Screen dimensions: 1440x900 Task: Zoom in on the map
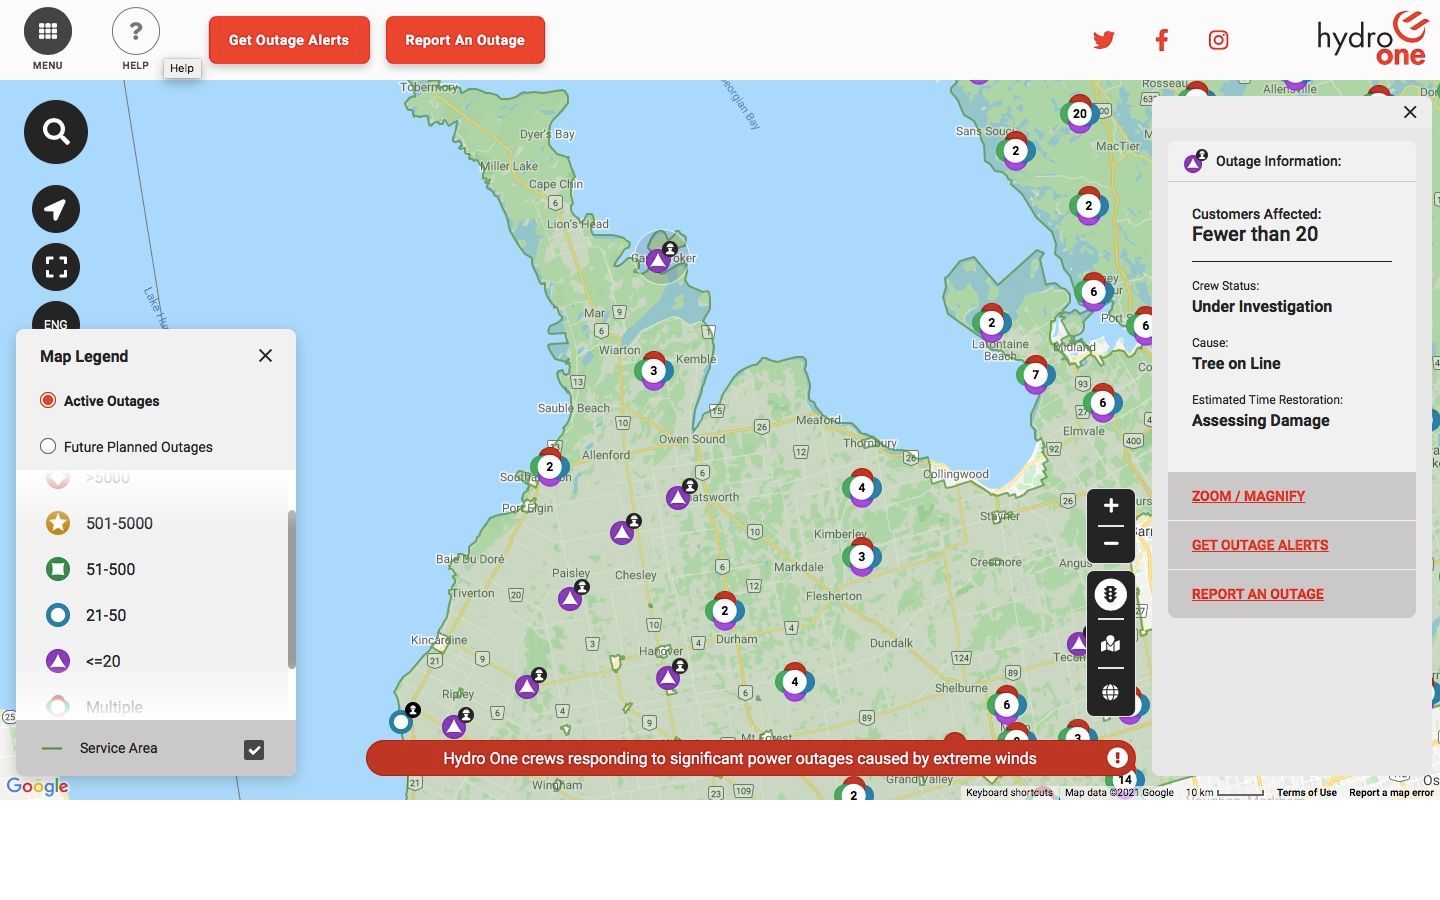tap(1110, 507)
